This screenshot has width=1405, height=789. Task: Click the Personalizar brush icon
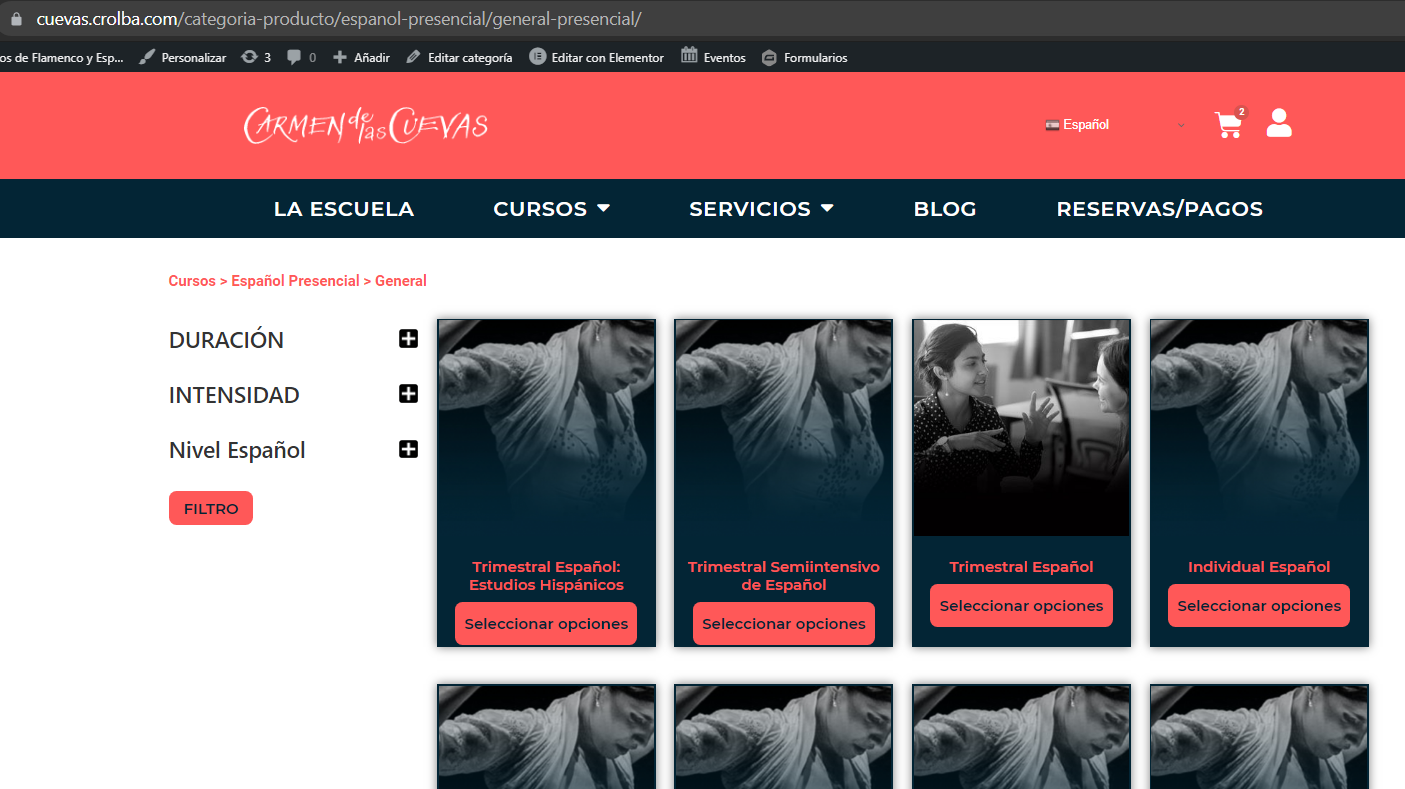click(x=147, y=58)
